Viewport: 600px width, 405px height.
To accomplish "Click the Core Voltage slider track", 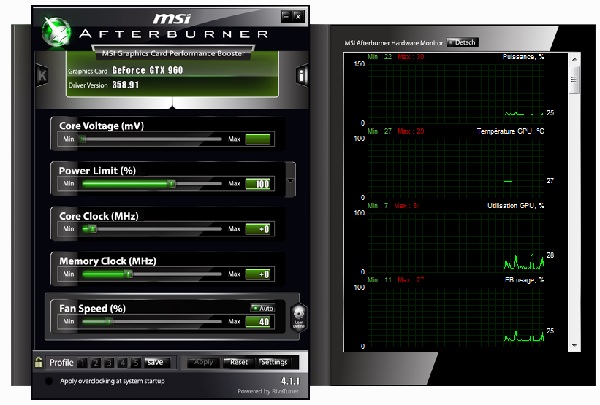I will coord(151,139).
